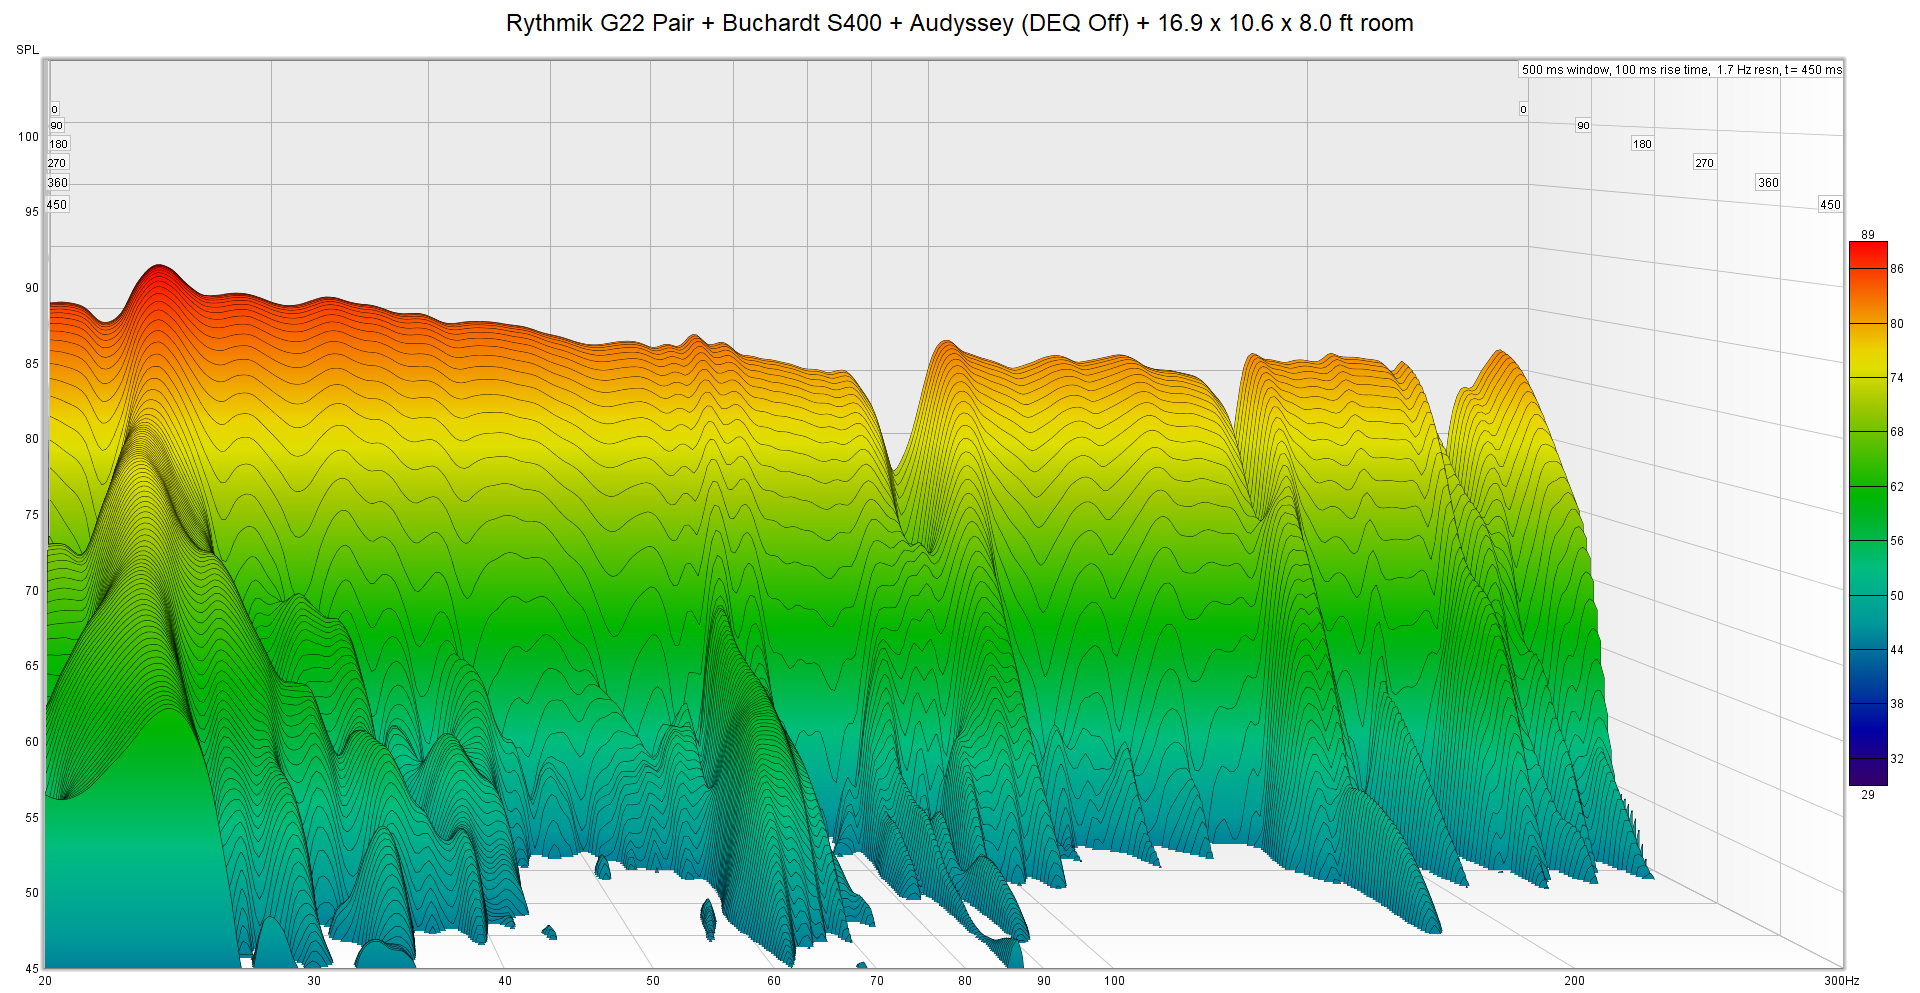Select the 65 dB tick on SPL axis
This screenshot has height=993, width=1920.
pos(32,666)
